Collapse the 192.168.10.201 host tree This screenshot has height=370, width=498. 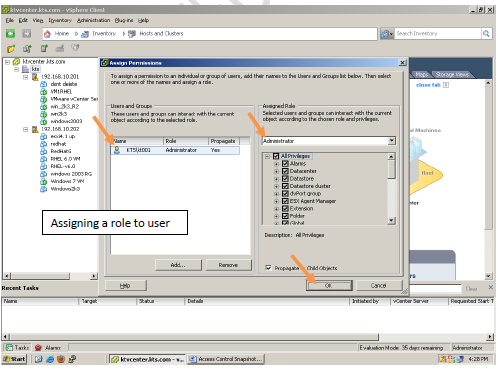pos(26,77)
